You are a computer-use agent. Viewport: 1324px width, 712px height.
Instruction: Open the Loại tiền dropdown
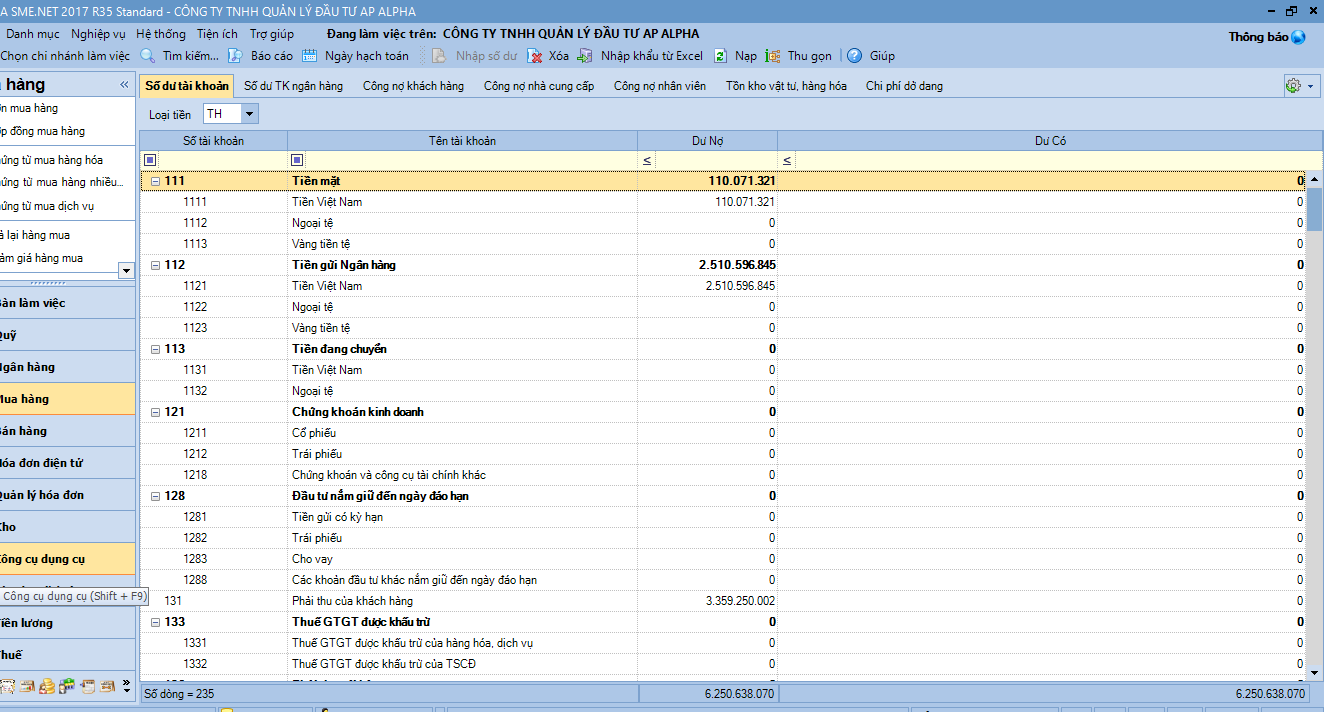click(249, 114)
